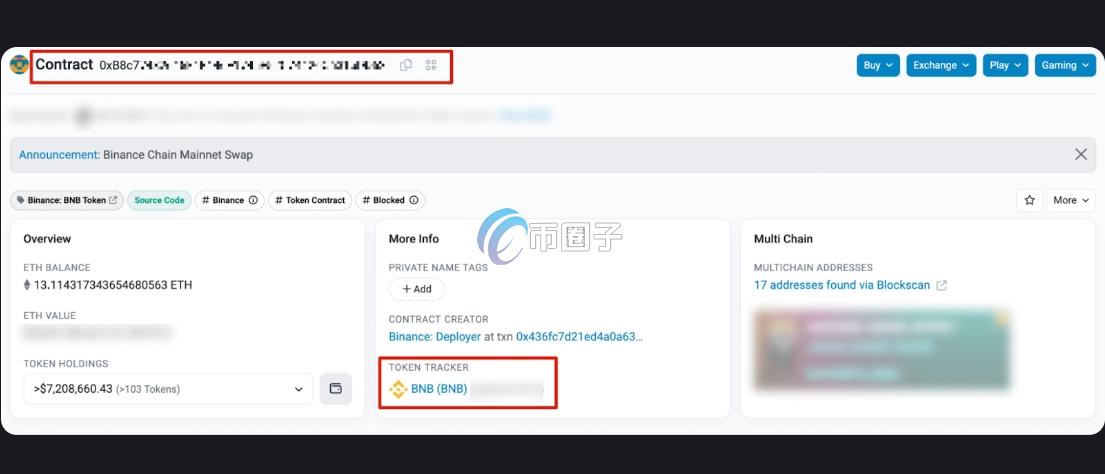The width and height of the screenshot is (1105, 474).
Task: Open the Play dropdown menu
Action: pos(1005,65)
